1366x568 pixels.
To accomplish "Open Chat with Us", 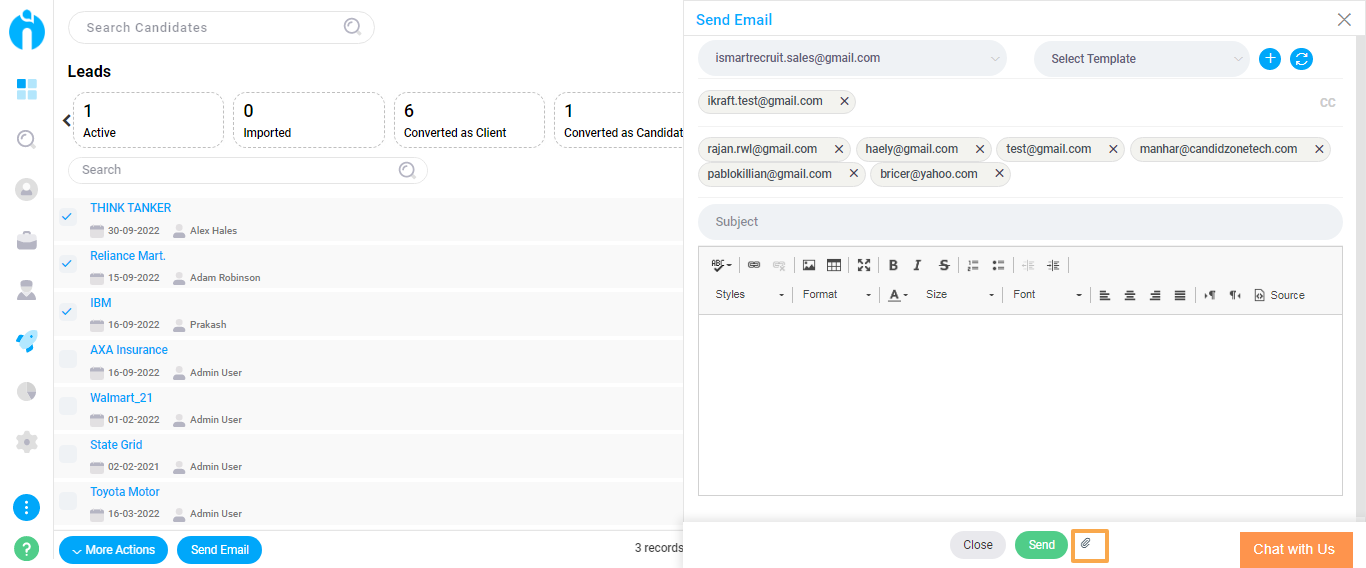I will [x=1294, y=549].
